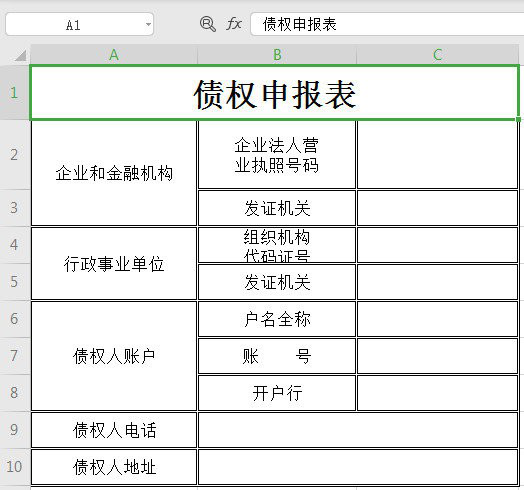The image size is (524, 490).
Task: Select the cell 债权人账户
Action: tap(114, 356)
